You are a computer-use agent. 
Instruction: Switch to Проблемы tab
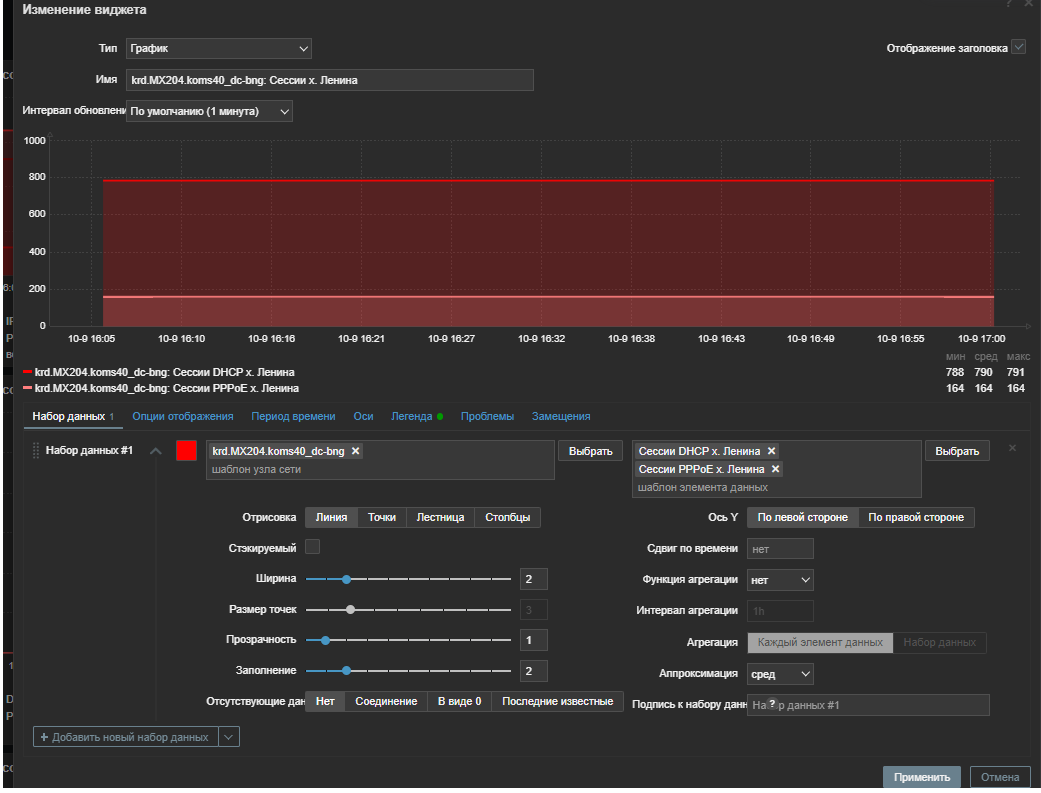(x=487, y=416)
